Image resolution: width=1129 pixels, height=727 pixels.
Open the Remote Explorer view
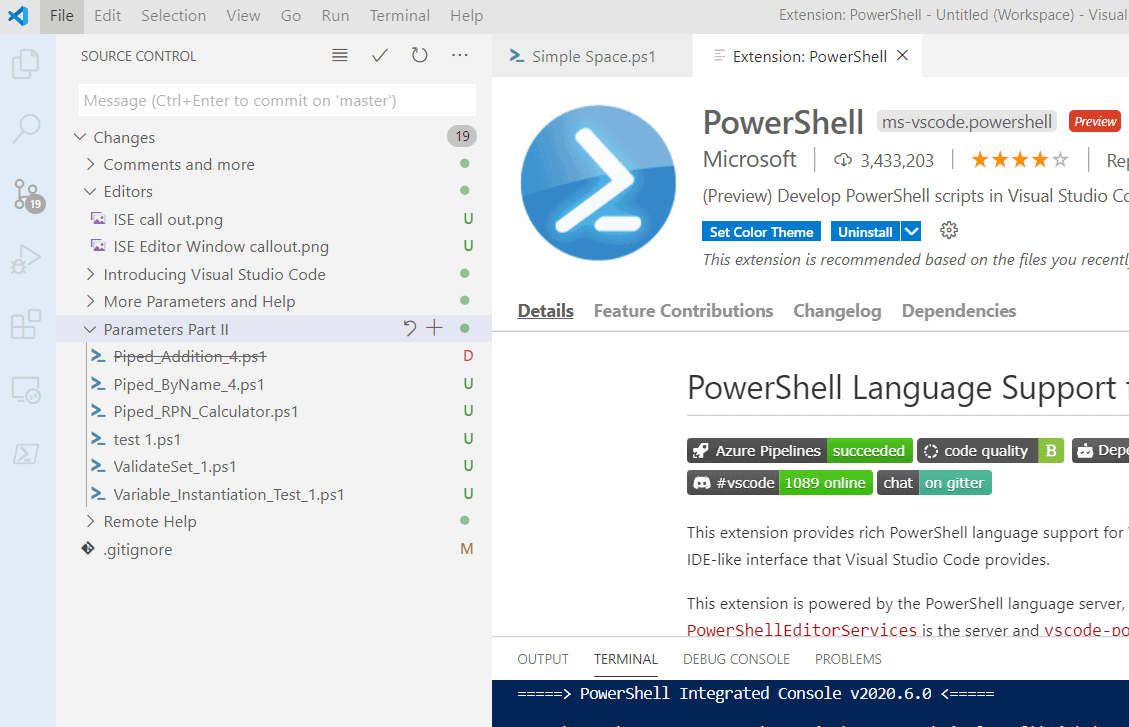(27, 389)
